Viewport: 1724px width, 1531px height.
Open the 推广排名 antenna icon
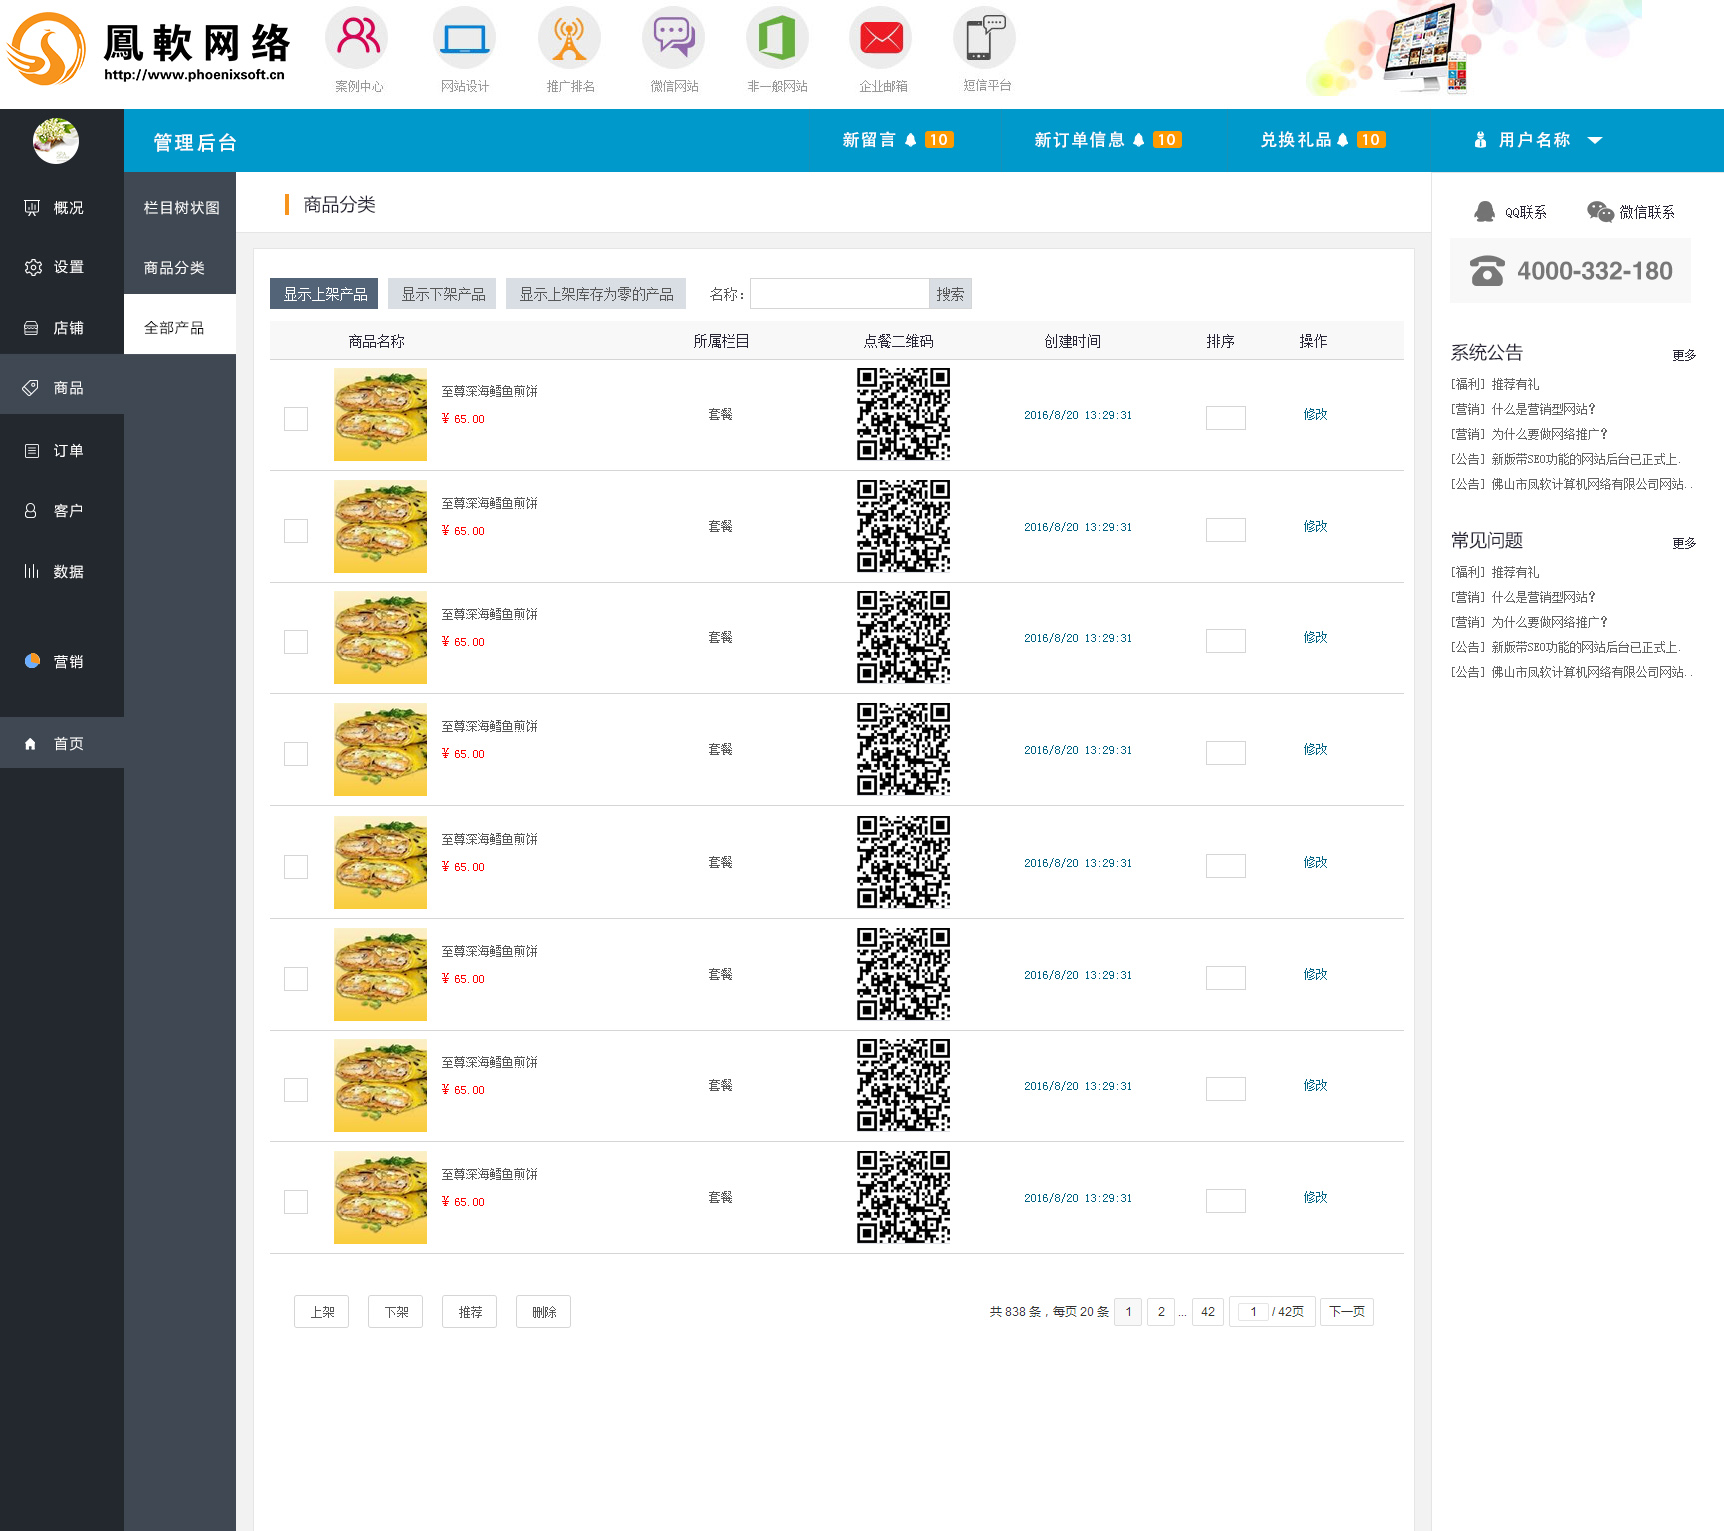pyautogui.click(x=569, y=38)
